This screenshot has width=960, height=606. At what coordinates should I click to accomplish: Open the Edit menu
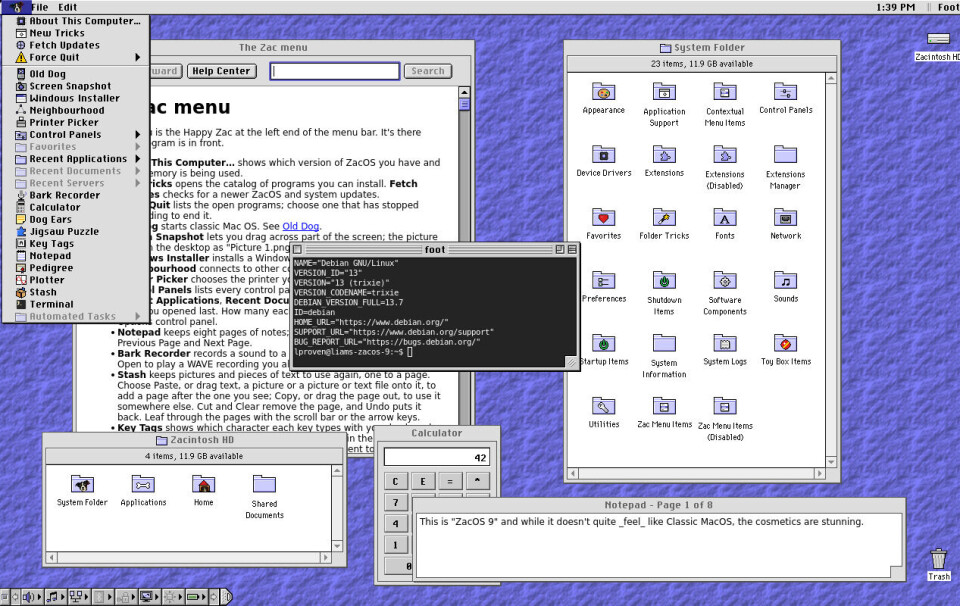(67, 7)
